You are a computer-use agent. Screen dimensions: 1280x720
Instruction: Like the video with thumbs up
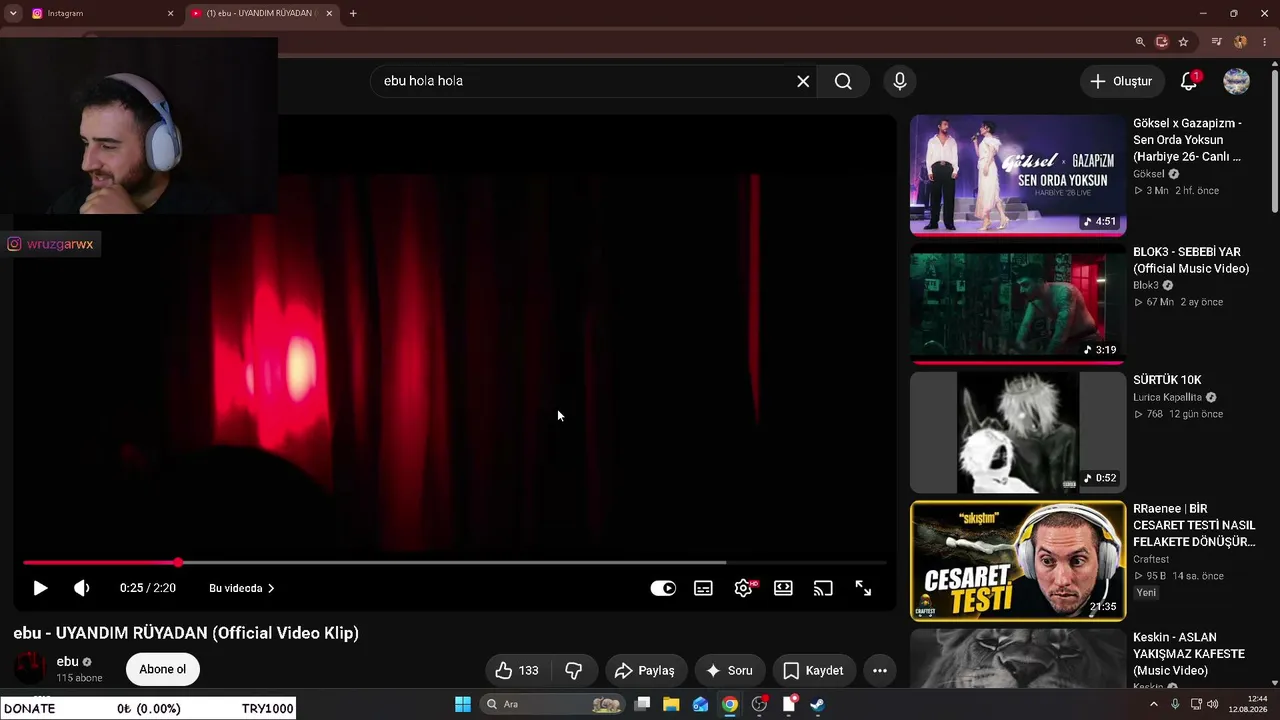pyautogui.click(x=517, y=670)
